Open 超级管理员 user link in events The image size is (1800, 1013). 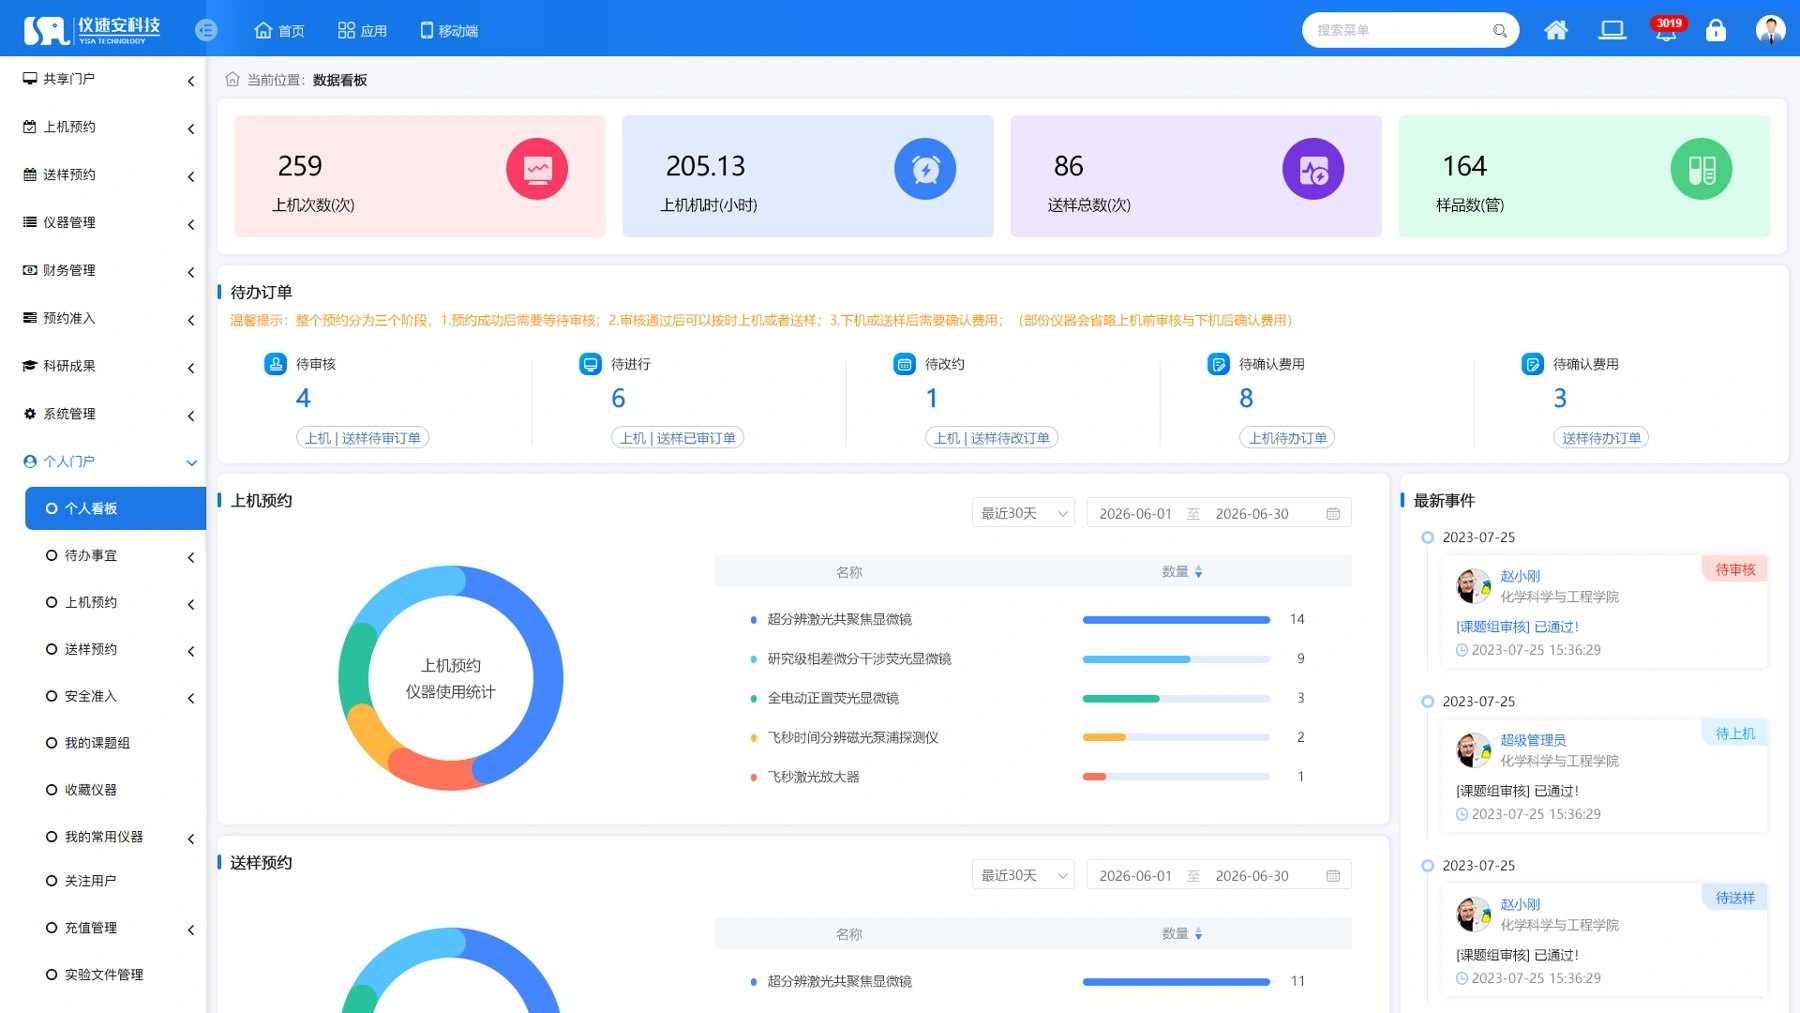pyautogui.click(x=1532, y=740)
